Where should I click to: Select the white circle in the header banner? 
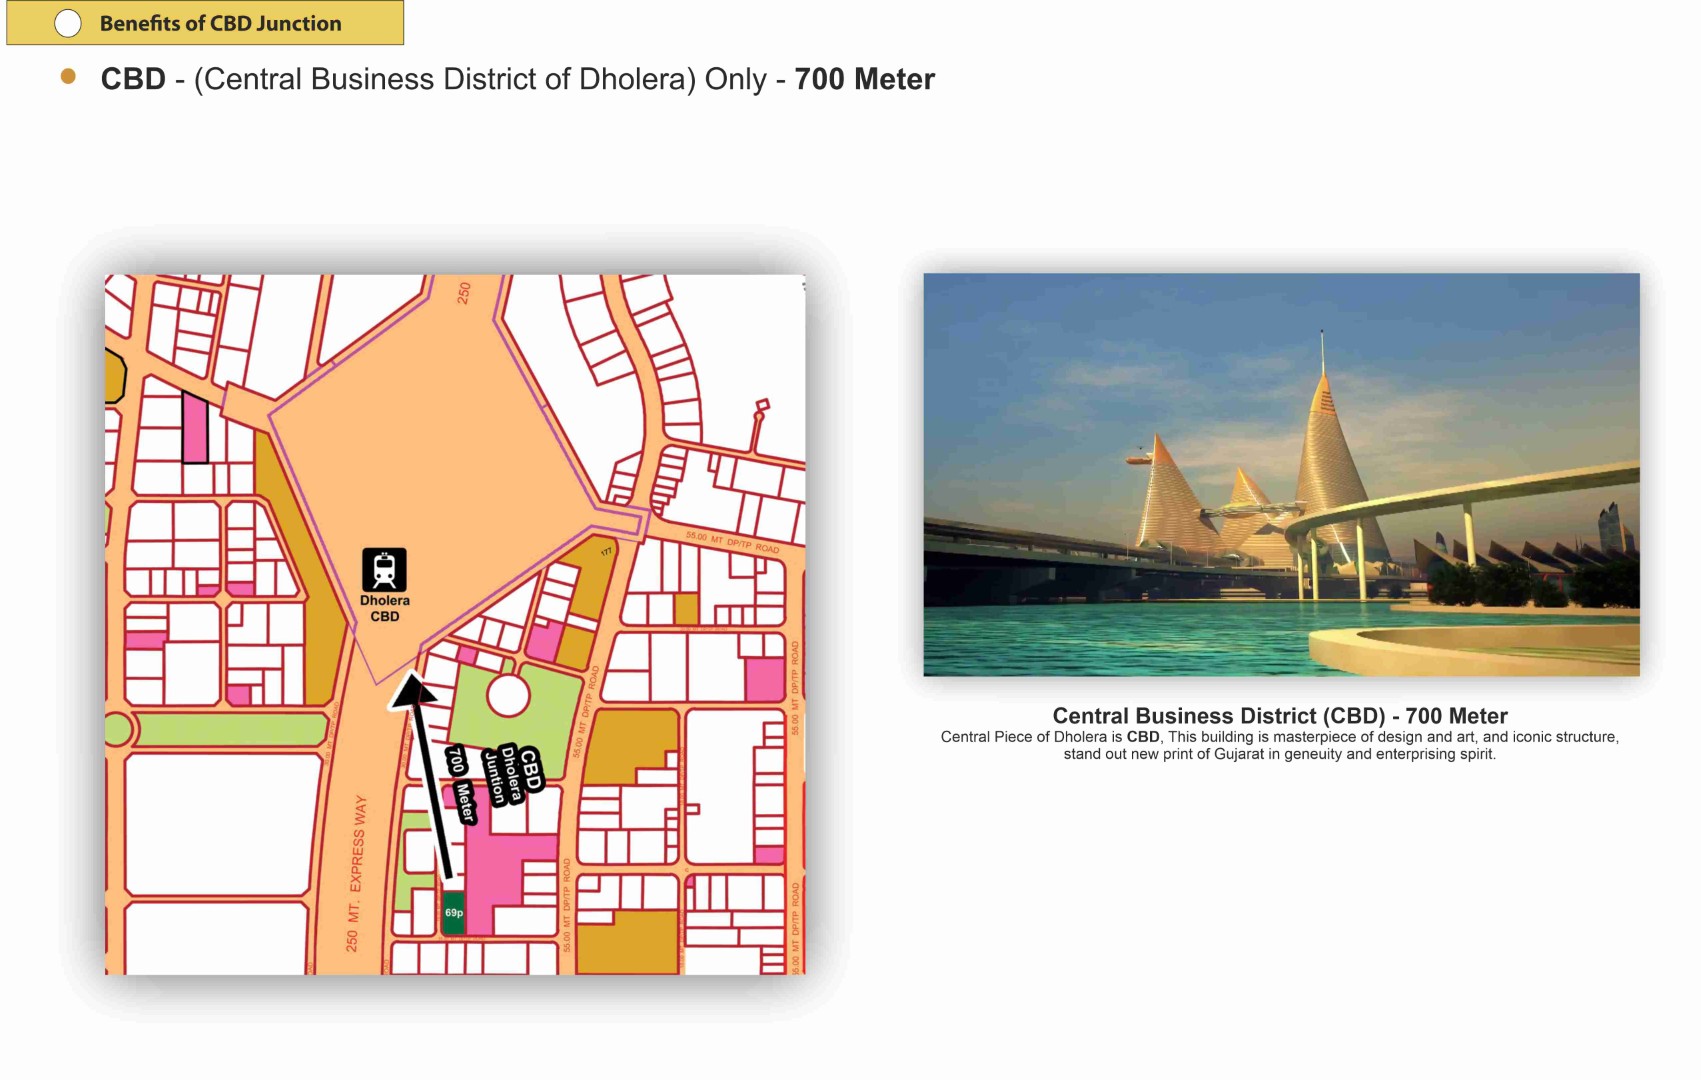click(68, 23)
